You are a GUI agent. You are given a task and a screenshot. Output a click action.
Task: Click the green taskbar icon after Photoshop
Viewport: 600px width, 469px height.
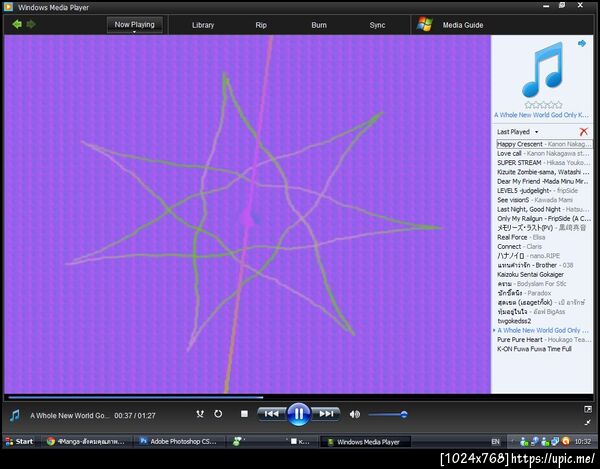coord(237,441)
